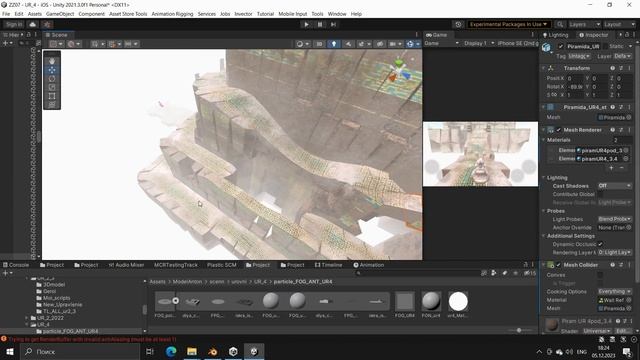Viewport: 640px width, 360px height.
Task: Select the ur4_Mat white sphere thumbnail
Action: tap(458, 302)
